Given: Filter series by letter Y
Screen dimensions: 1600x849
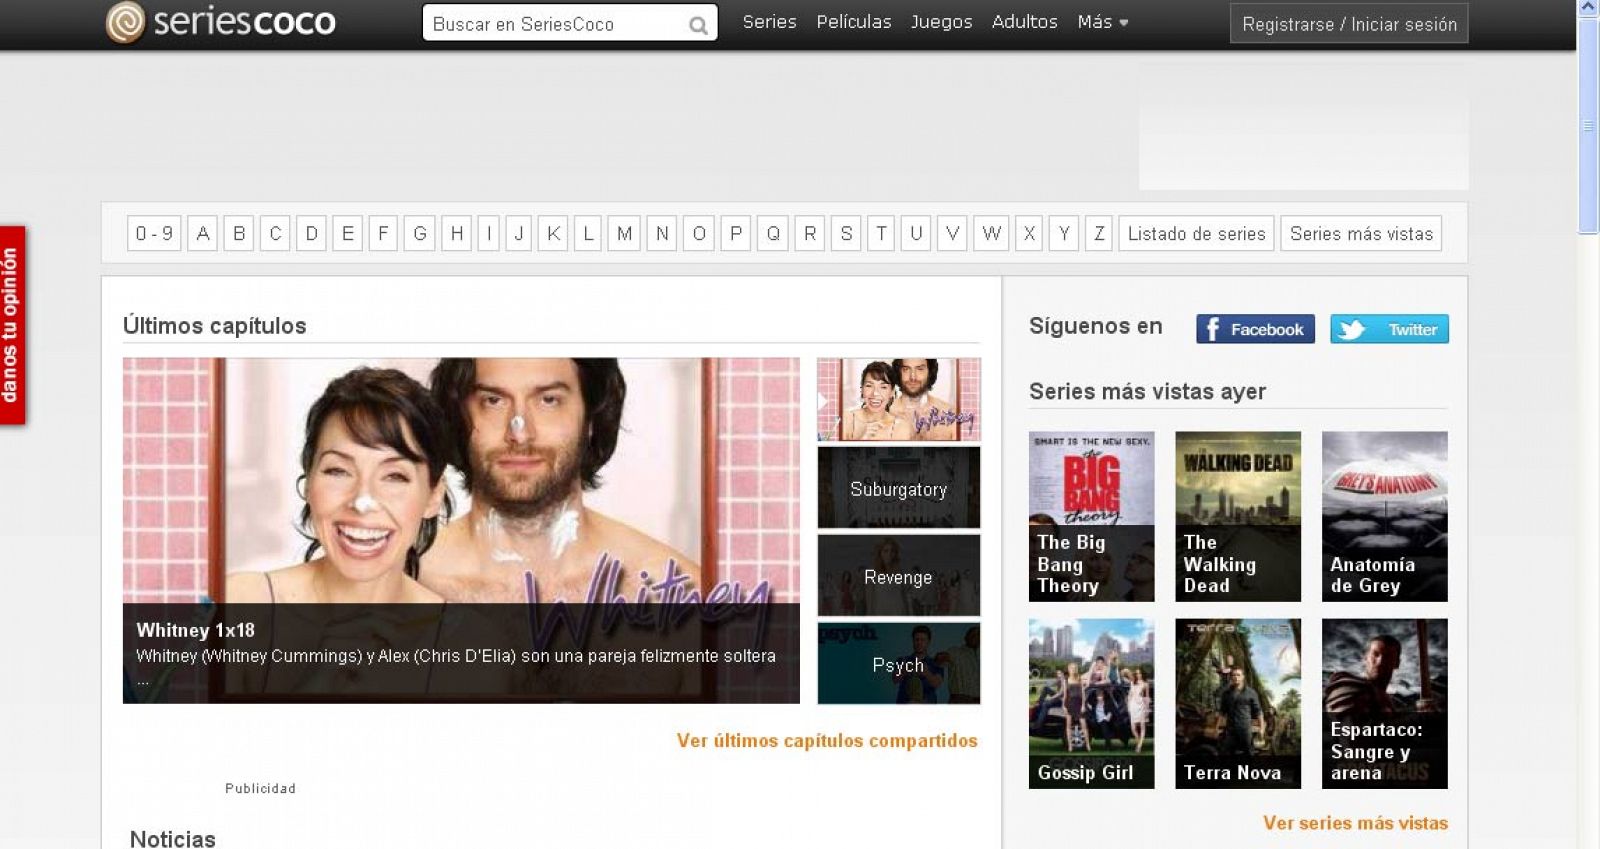Looking at the screenshot, I should [x=1064, y=234].
